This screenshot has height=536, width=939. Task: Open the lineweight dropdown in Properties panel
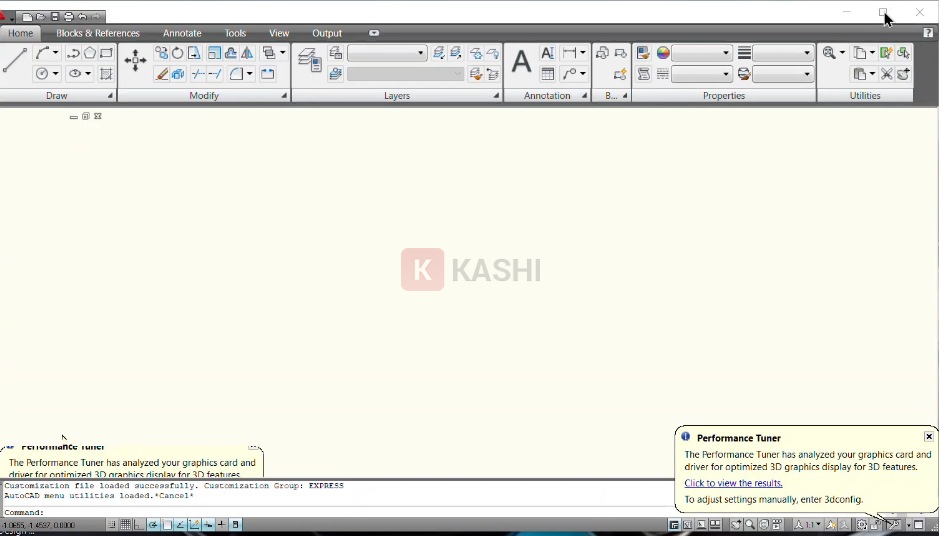783,53
